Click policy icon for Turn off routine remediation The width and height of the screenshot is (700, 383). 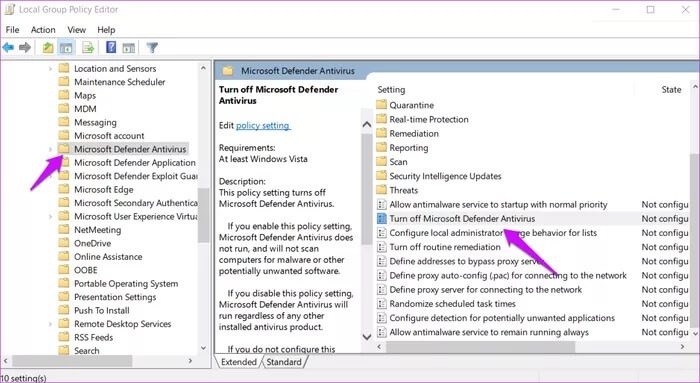point(382,247)
